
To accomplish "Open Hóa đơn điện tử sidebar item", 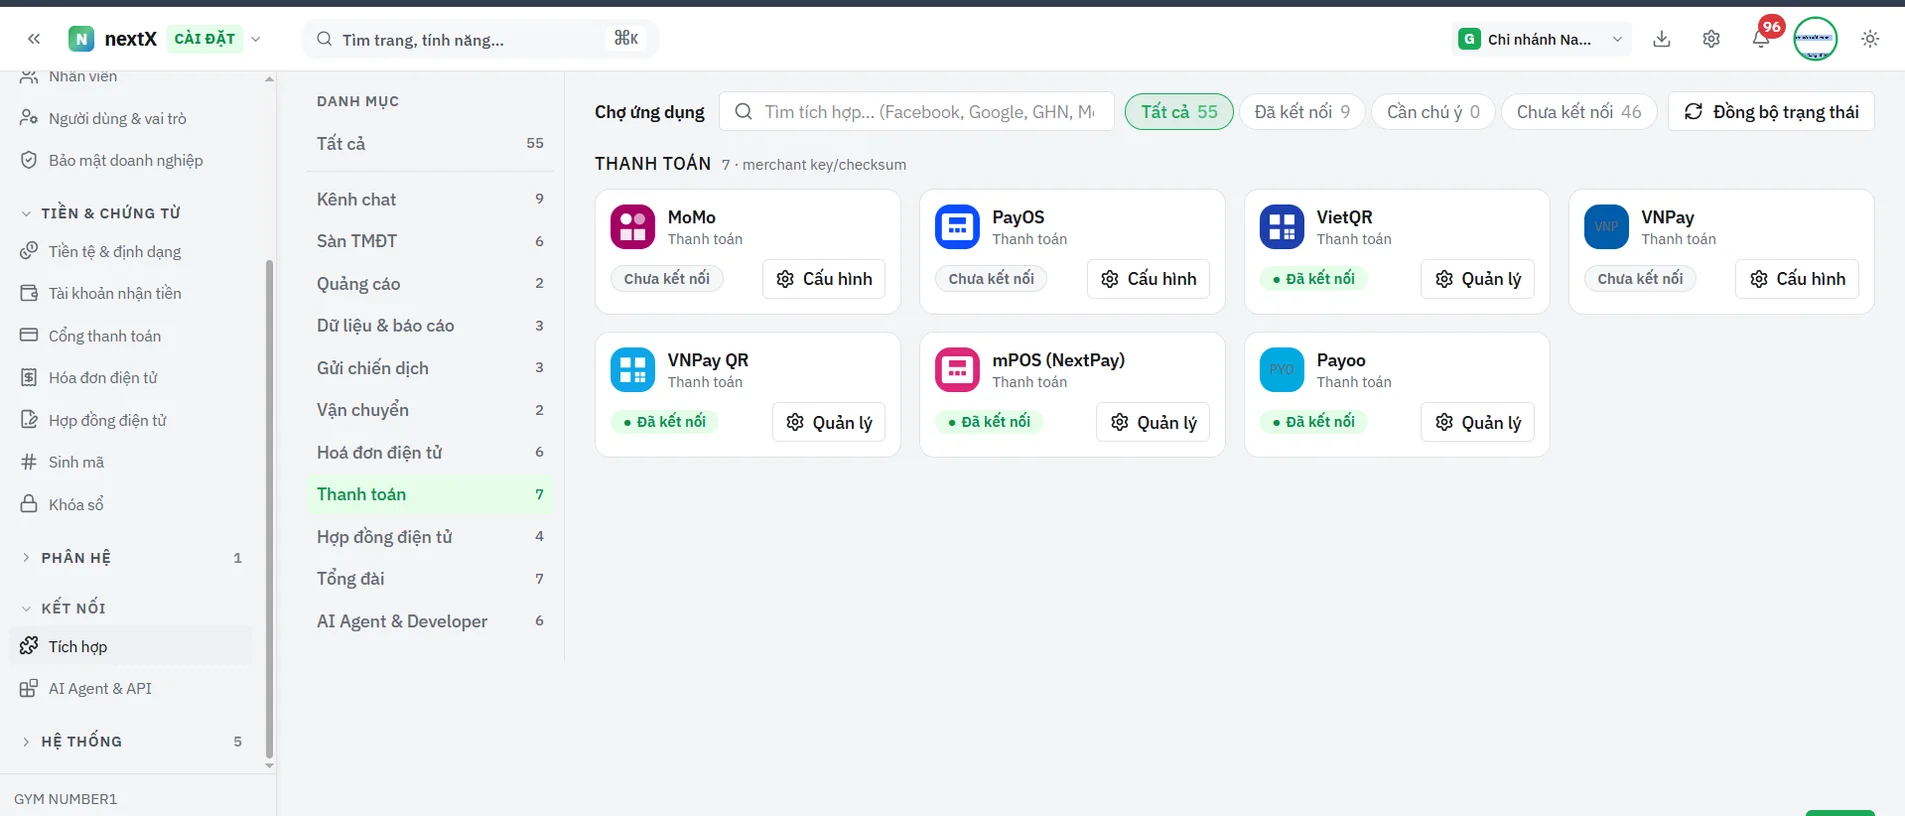I will pos(131,378).
